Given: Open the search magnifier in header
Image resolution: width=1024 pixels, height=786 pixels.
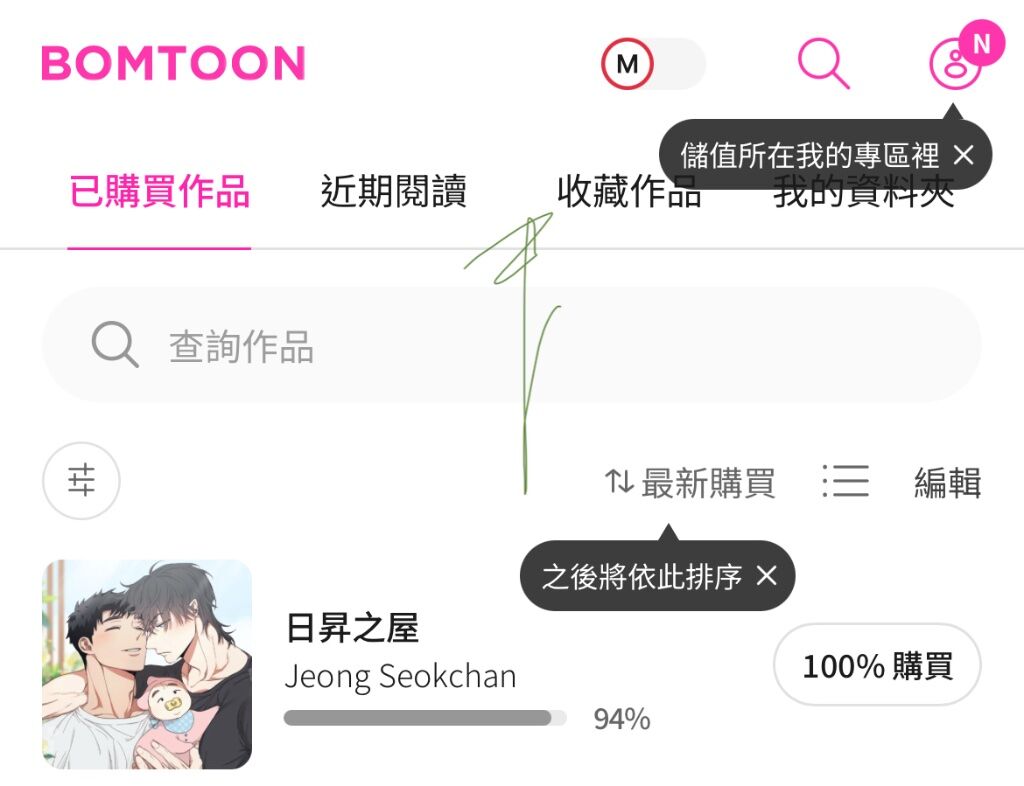Looking at the screenshot, I should [824, 64].
